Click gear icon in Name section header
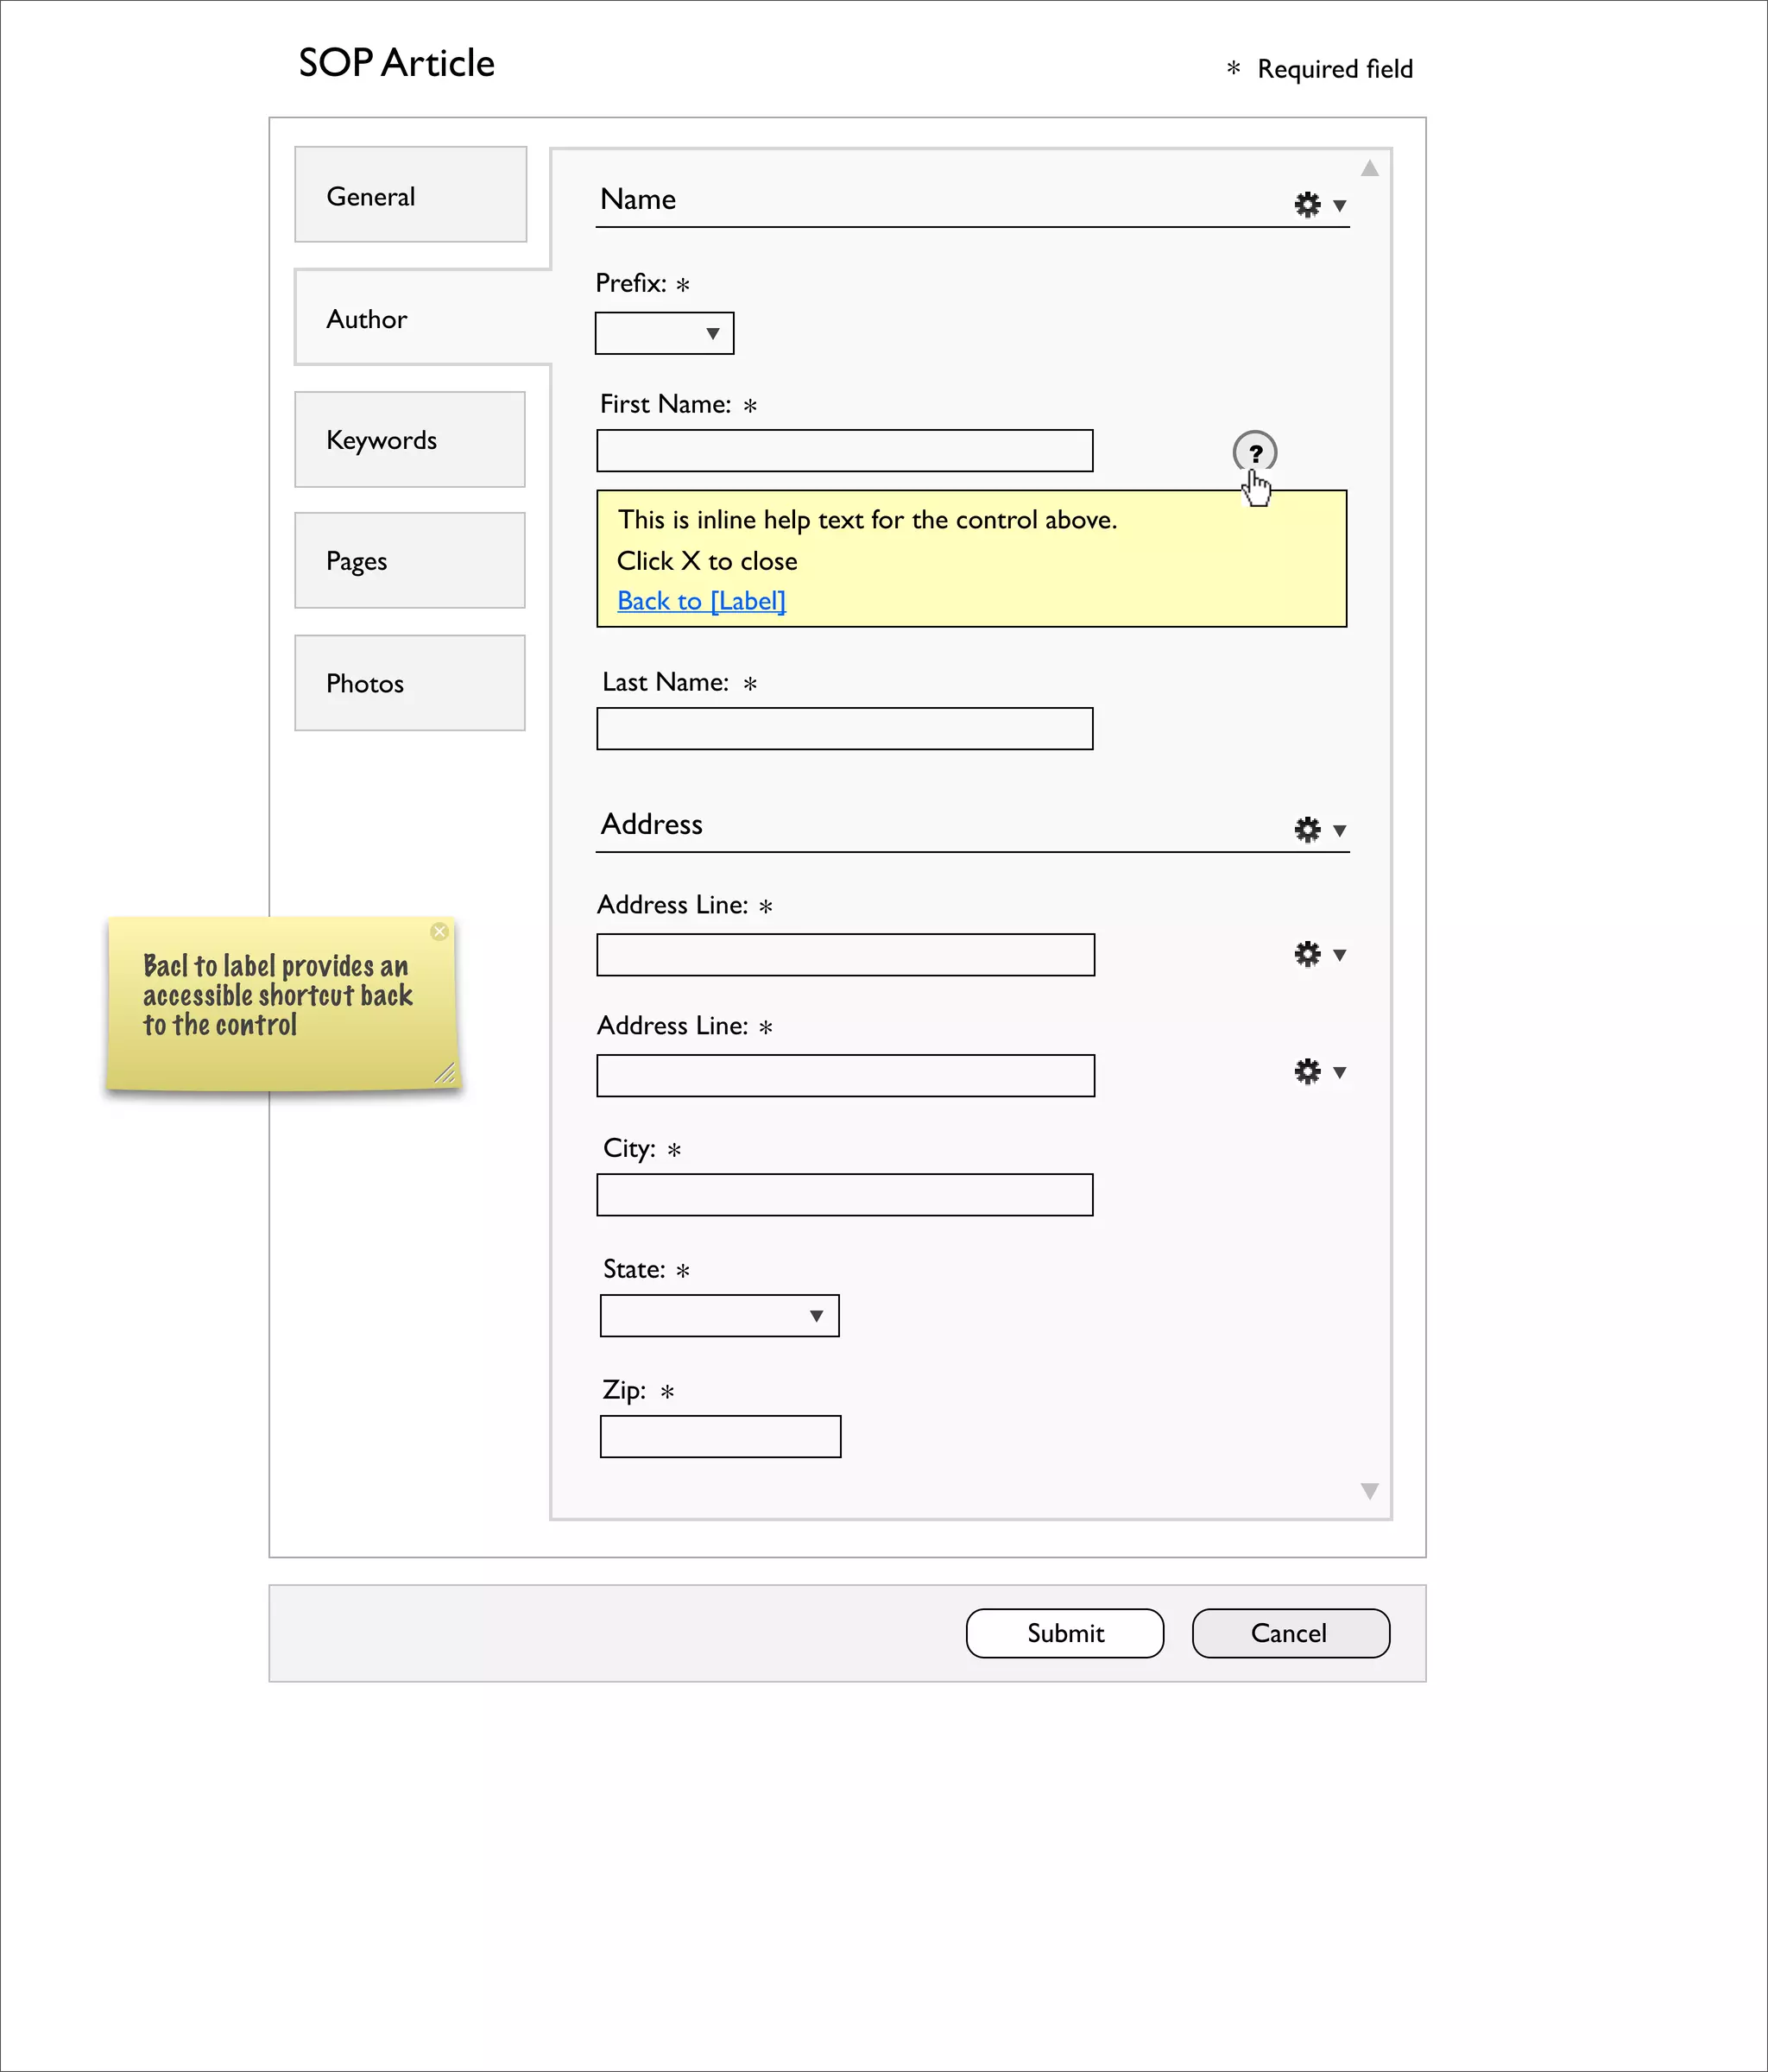This screenshot has width=1768, height=2072. pyautogui.click(x=1307, y=205)
